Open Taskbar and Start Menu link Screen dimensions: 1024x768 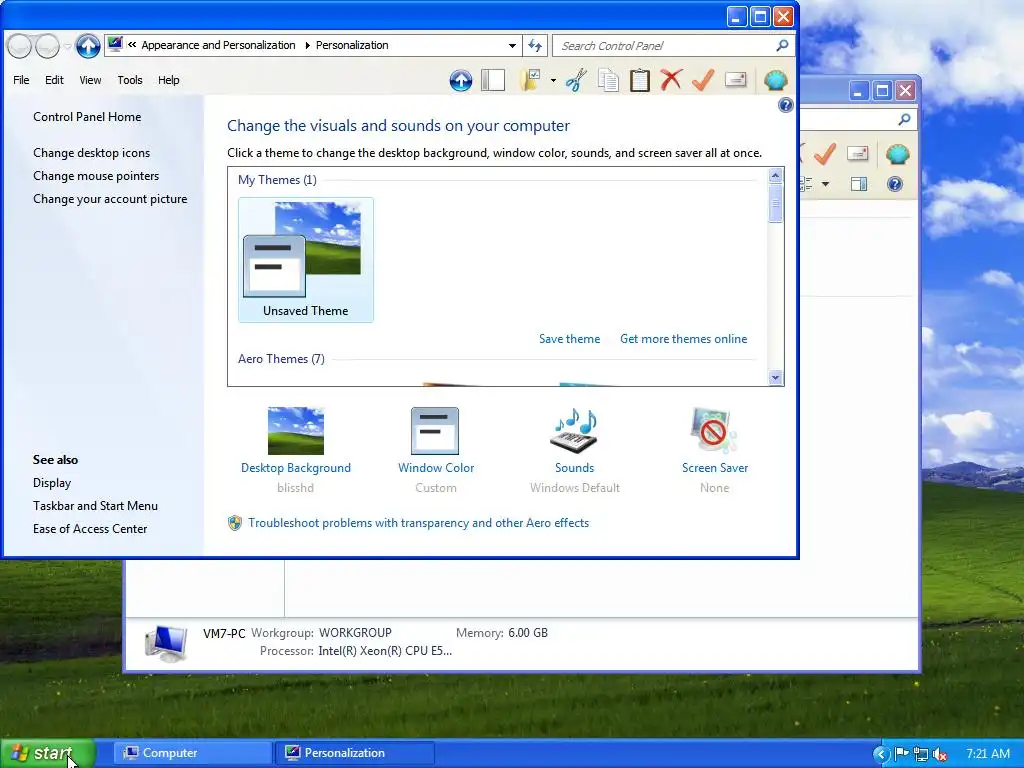(x=95, y=505)
